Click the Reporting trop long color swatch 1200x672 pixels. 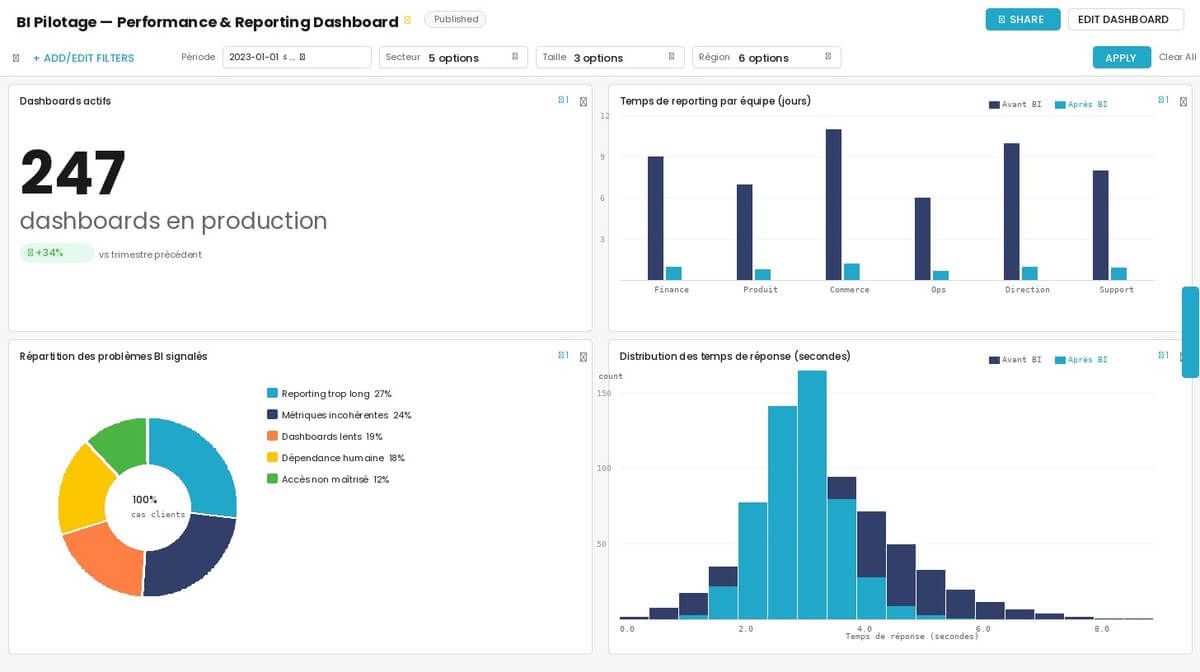click(x=272, y=394)
